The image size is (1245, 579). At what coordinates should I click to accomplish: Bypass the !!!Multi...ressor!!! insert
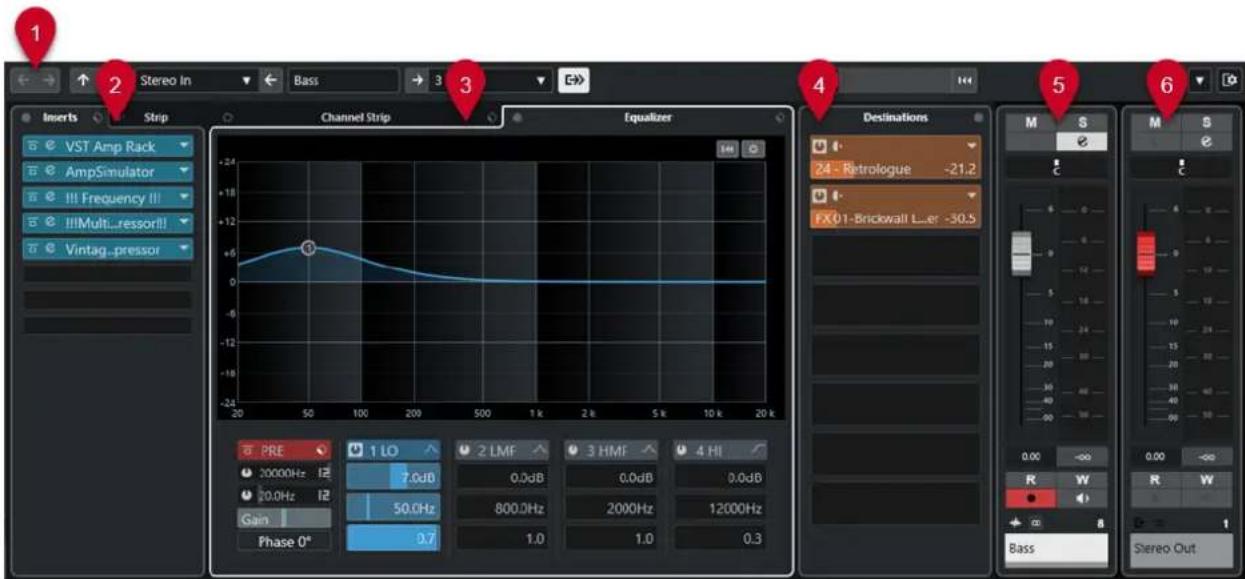pyautogui.click(x=32, y=223)
